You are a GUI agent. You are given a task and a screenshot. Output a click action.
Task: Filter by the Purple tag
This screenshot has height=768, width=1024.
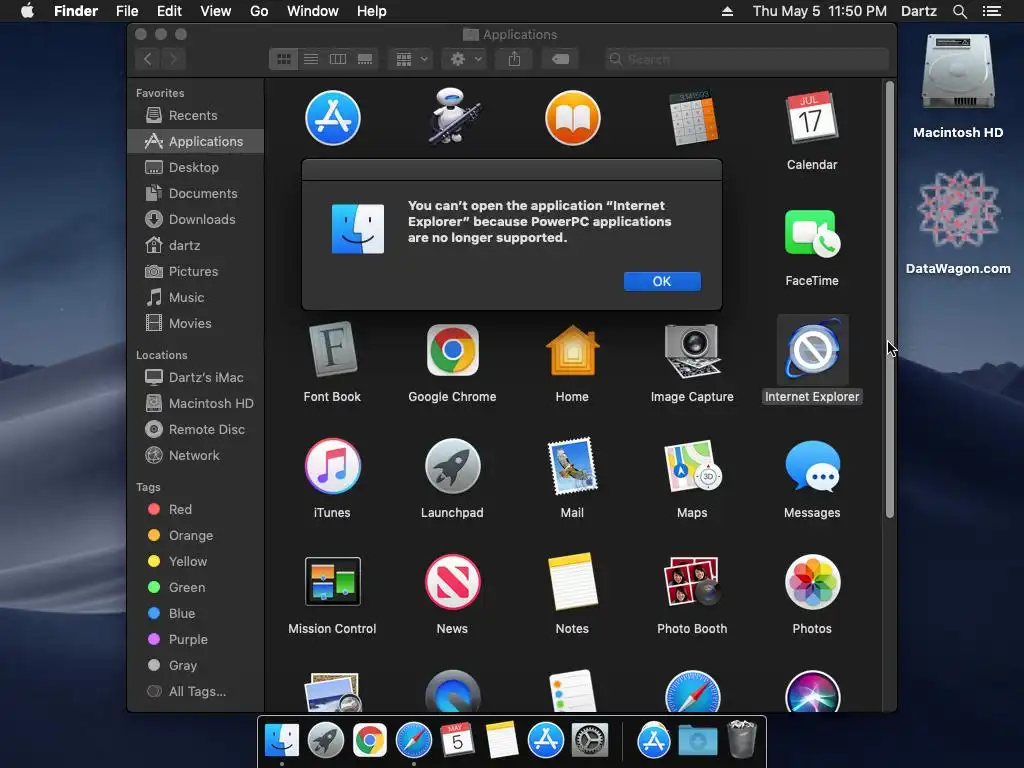(195, 640)
